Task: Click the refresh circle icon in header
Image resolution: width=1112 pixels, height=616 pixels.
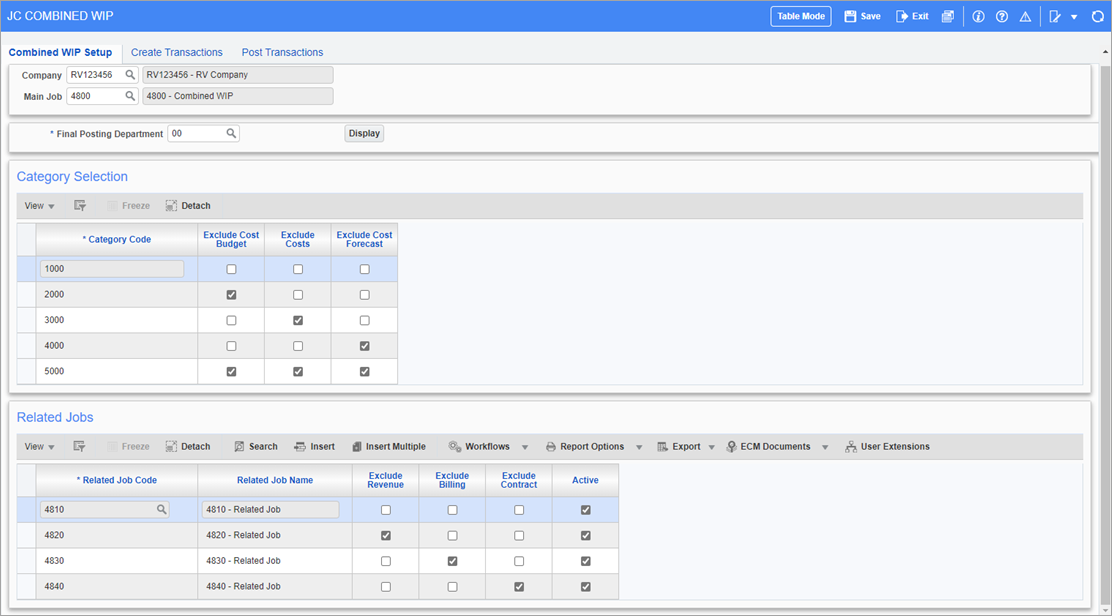Action: [1097, 16]
